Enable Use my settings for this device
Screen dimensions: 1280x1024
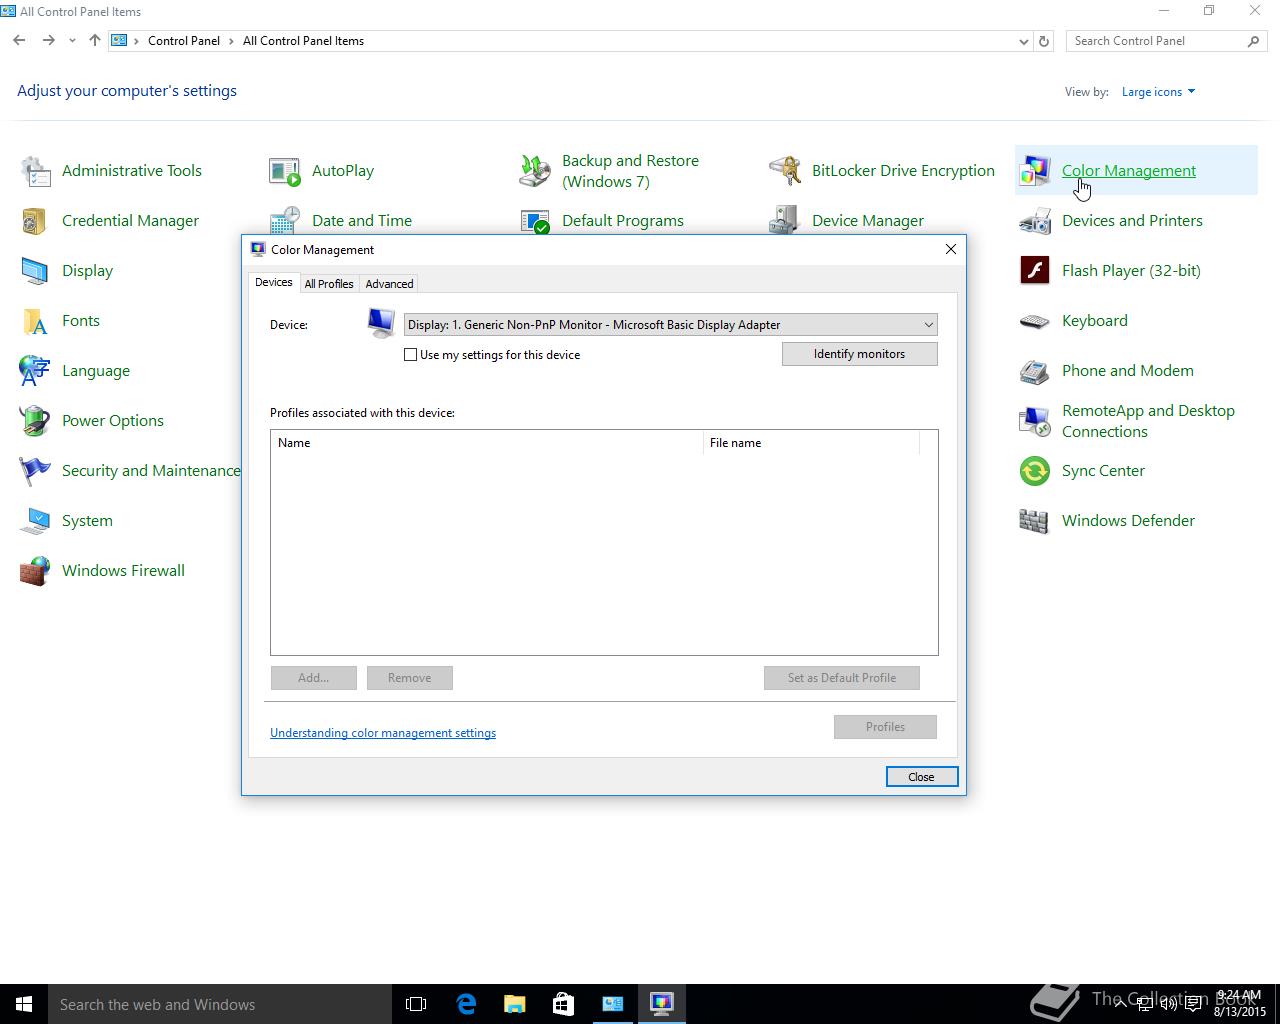[410, 355]
